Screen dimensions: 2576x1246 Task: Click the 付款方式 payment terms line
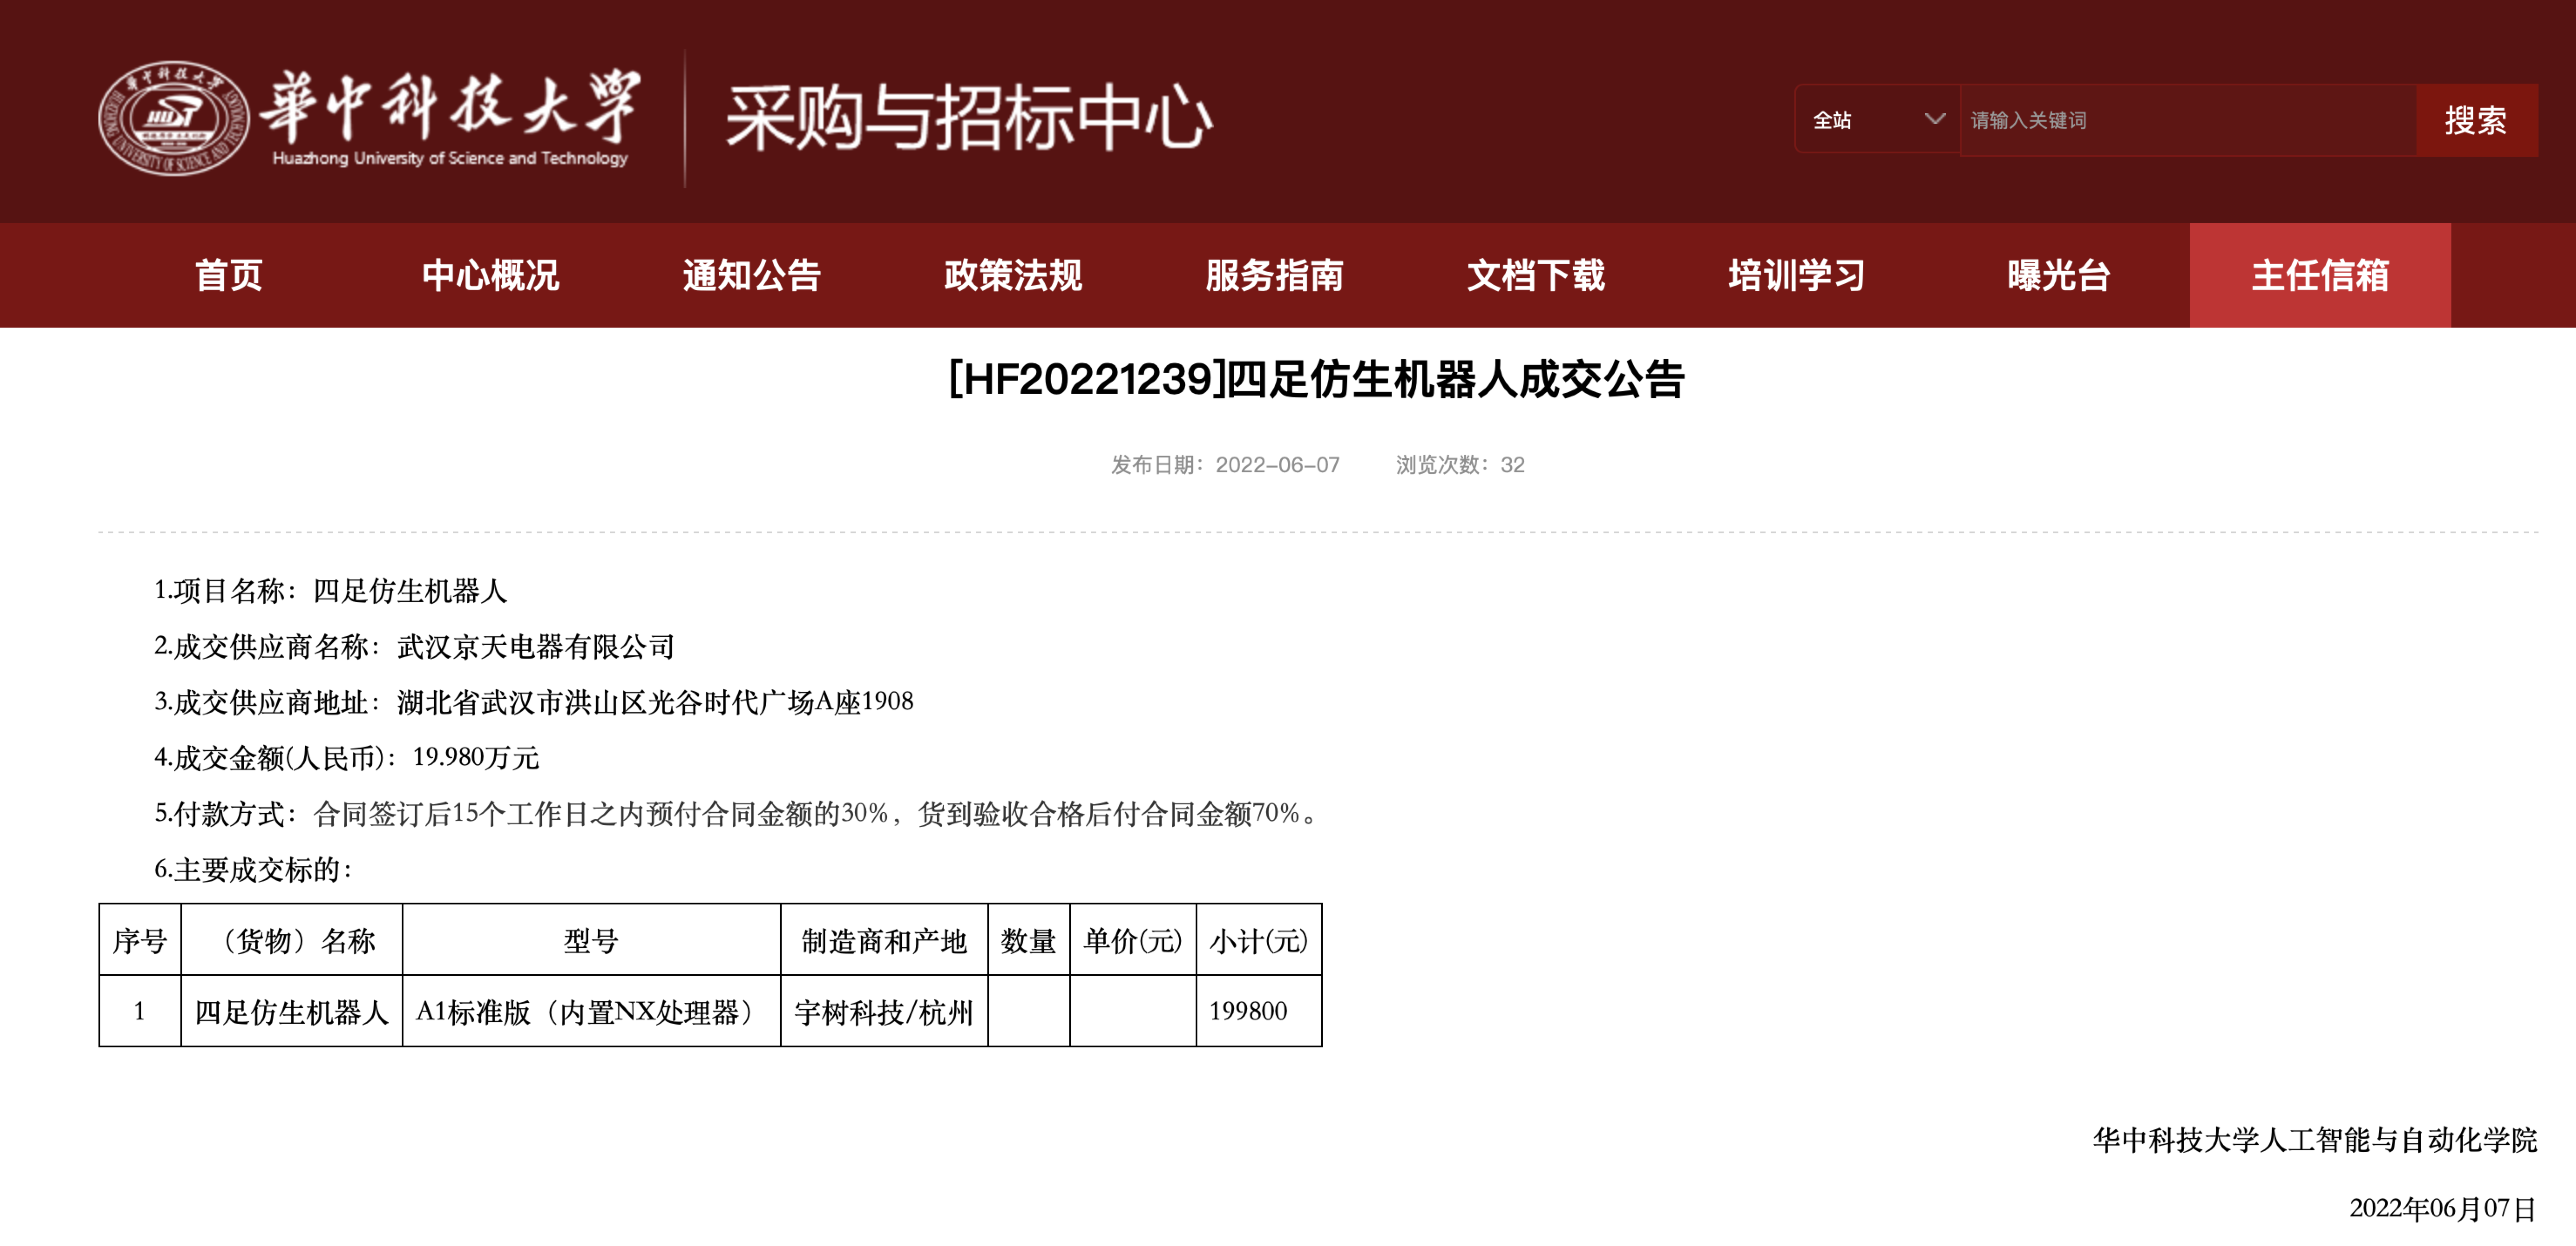pos(738,813)
